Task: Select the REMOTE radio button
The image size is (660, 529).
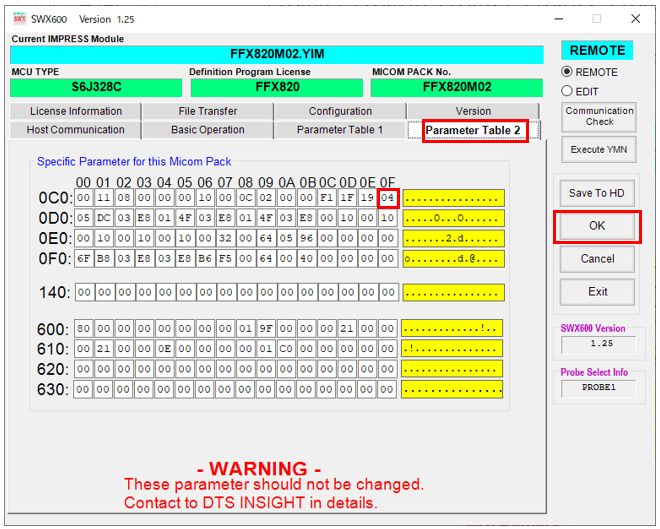Action: (567, 72)
